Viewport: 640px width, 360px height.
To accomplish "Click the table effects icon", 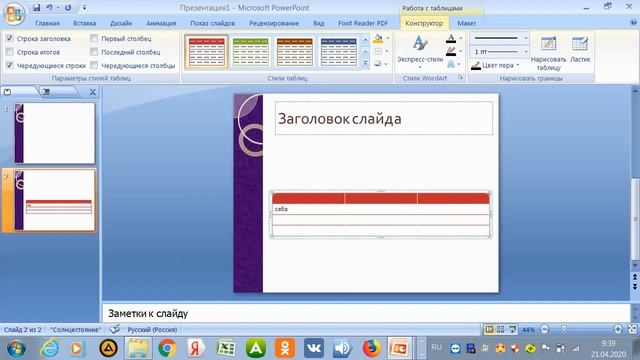I will [378, 64].
